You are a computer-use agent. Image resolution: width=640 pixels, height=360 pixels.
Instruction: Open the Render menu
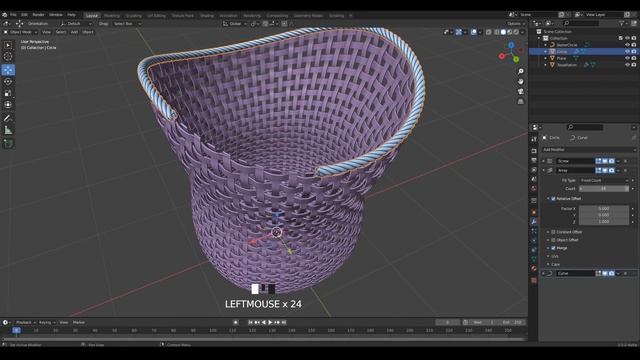[x=38, y=15]
